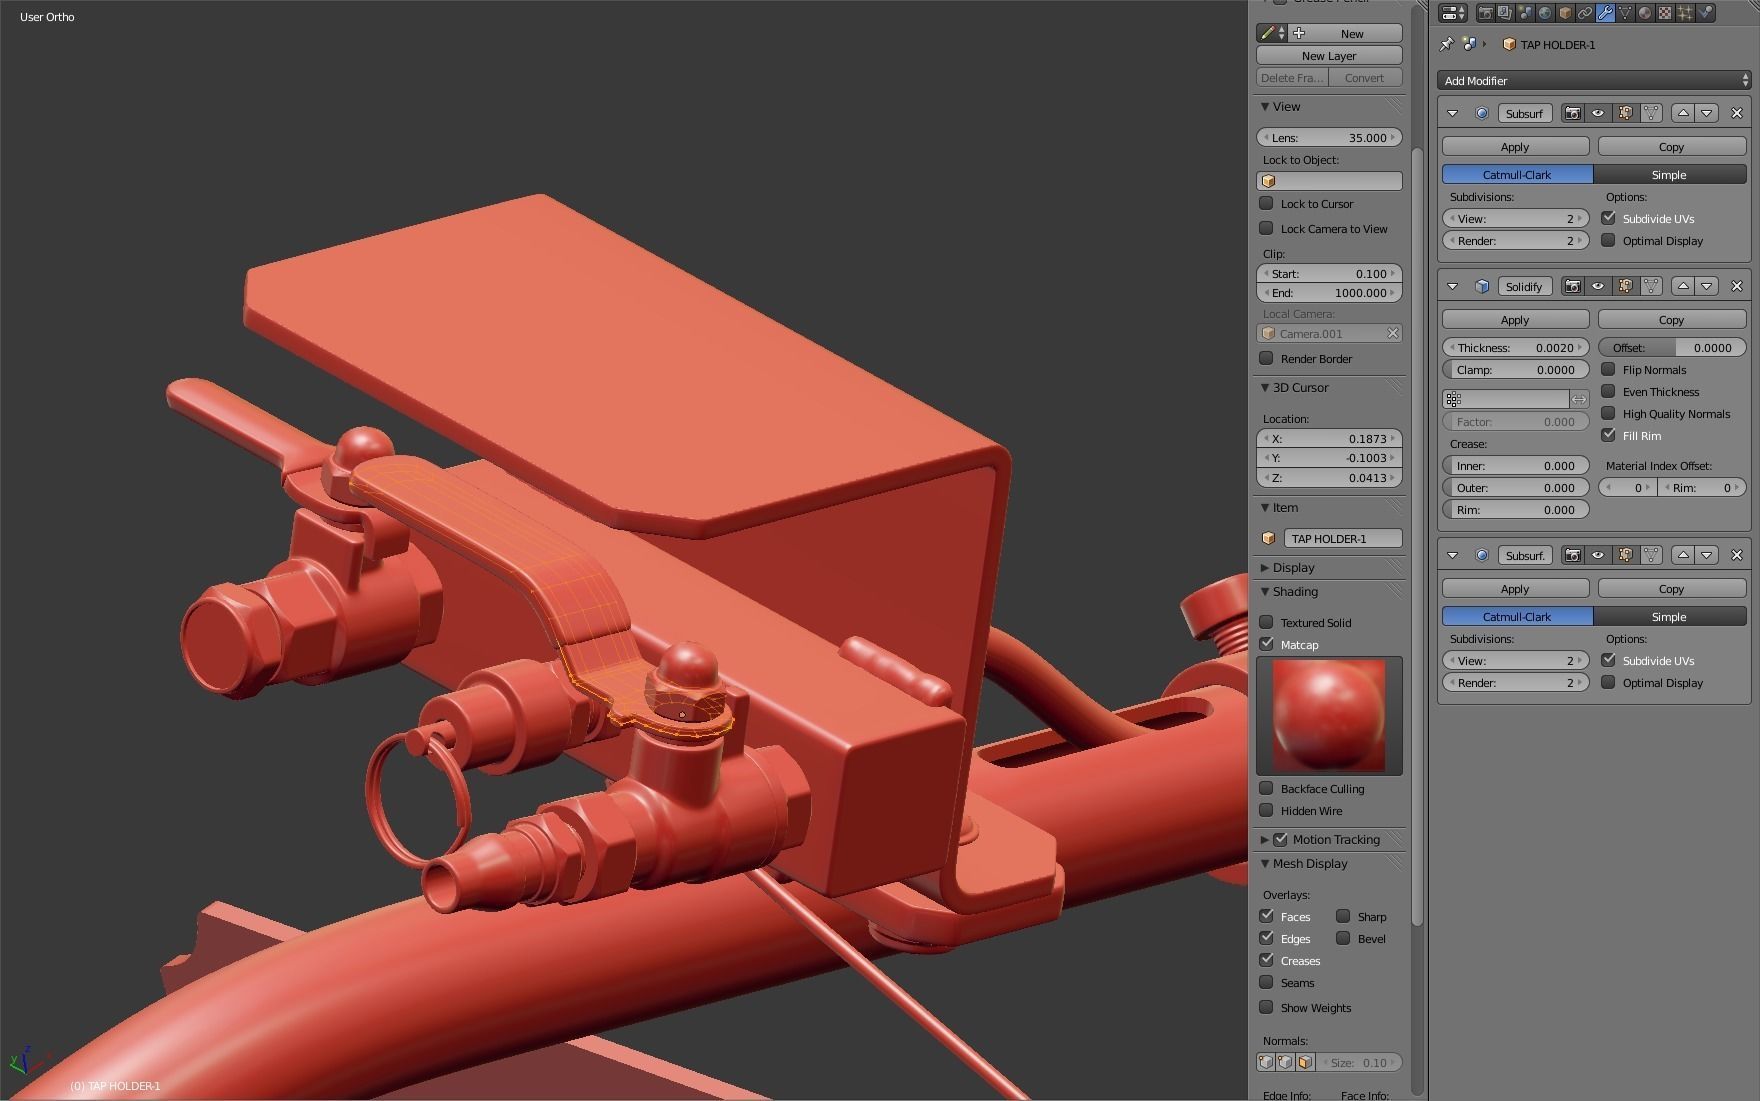This screenshot has width=1760, height=1101.
Task: Open the Physics properties tab
Action: click(x=1705, y=13)
